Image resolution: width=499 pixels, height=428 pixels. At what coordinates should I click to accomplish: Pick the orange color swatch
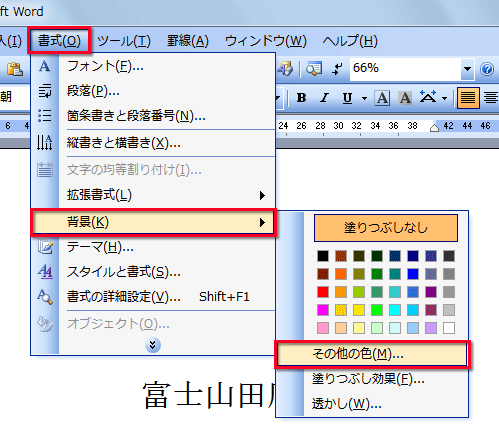(341, 274)
